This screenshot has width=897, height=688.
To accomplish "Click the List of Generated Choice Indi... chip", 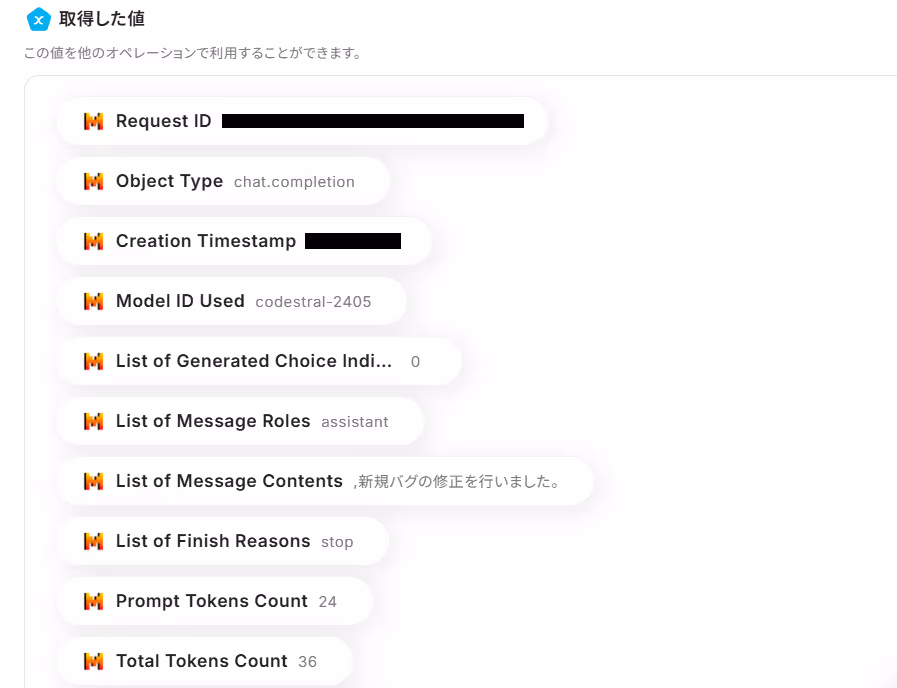I will [259, 361].
